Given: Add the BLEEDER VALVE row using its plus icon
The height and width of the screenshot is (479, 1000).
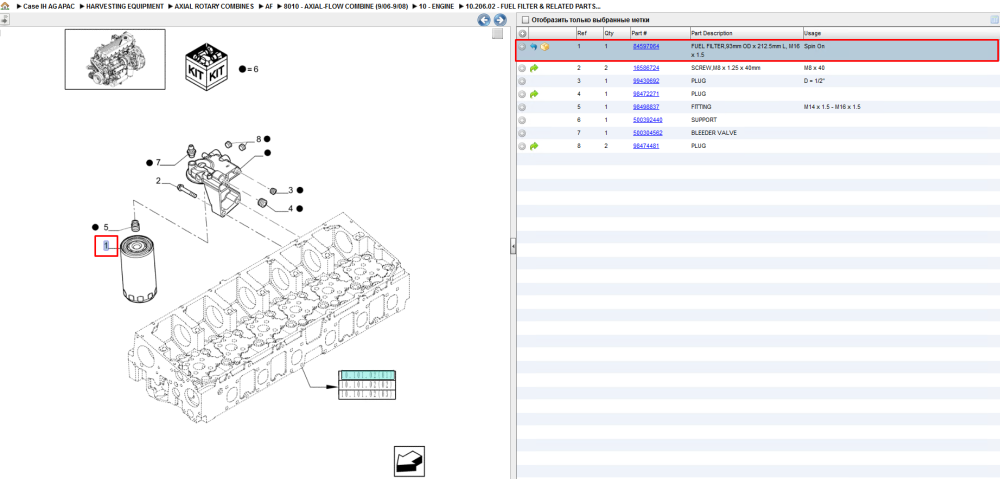Looking at the screenshot, I should pyautogui.click(x=522, y=133).
